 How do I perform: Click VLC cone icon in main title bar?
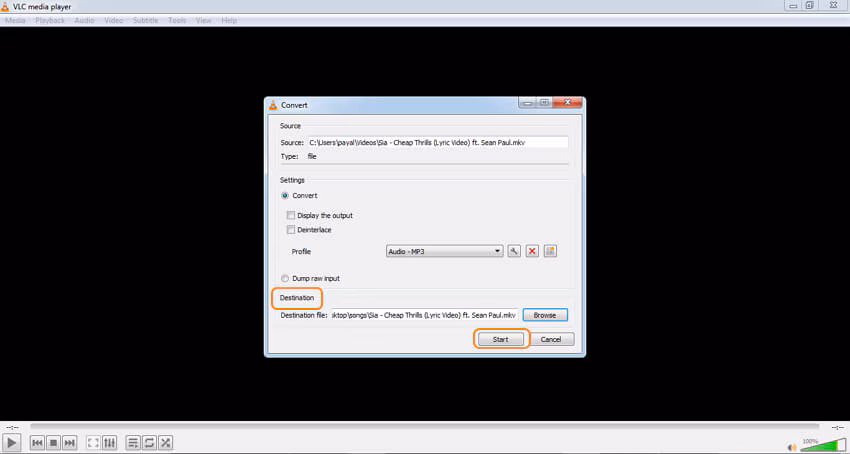pyautogui.click(x=5, y=7)
